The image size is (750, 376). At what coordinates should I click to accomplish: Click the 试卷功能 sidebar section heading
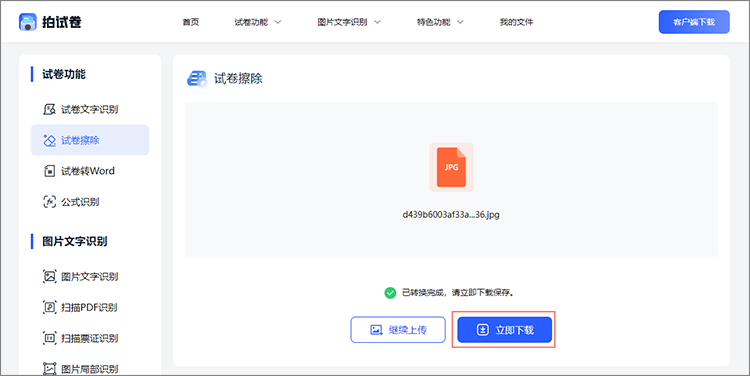(64, 74)
